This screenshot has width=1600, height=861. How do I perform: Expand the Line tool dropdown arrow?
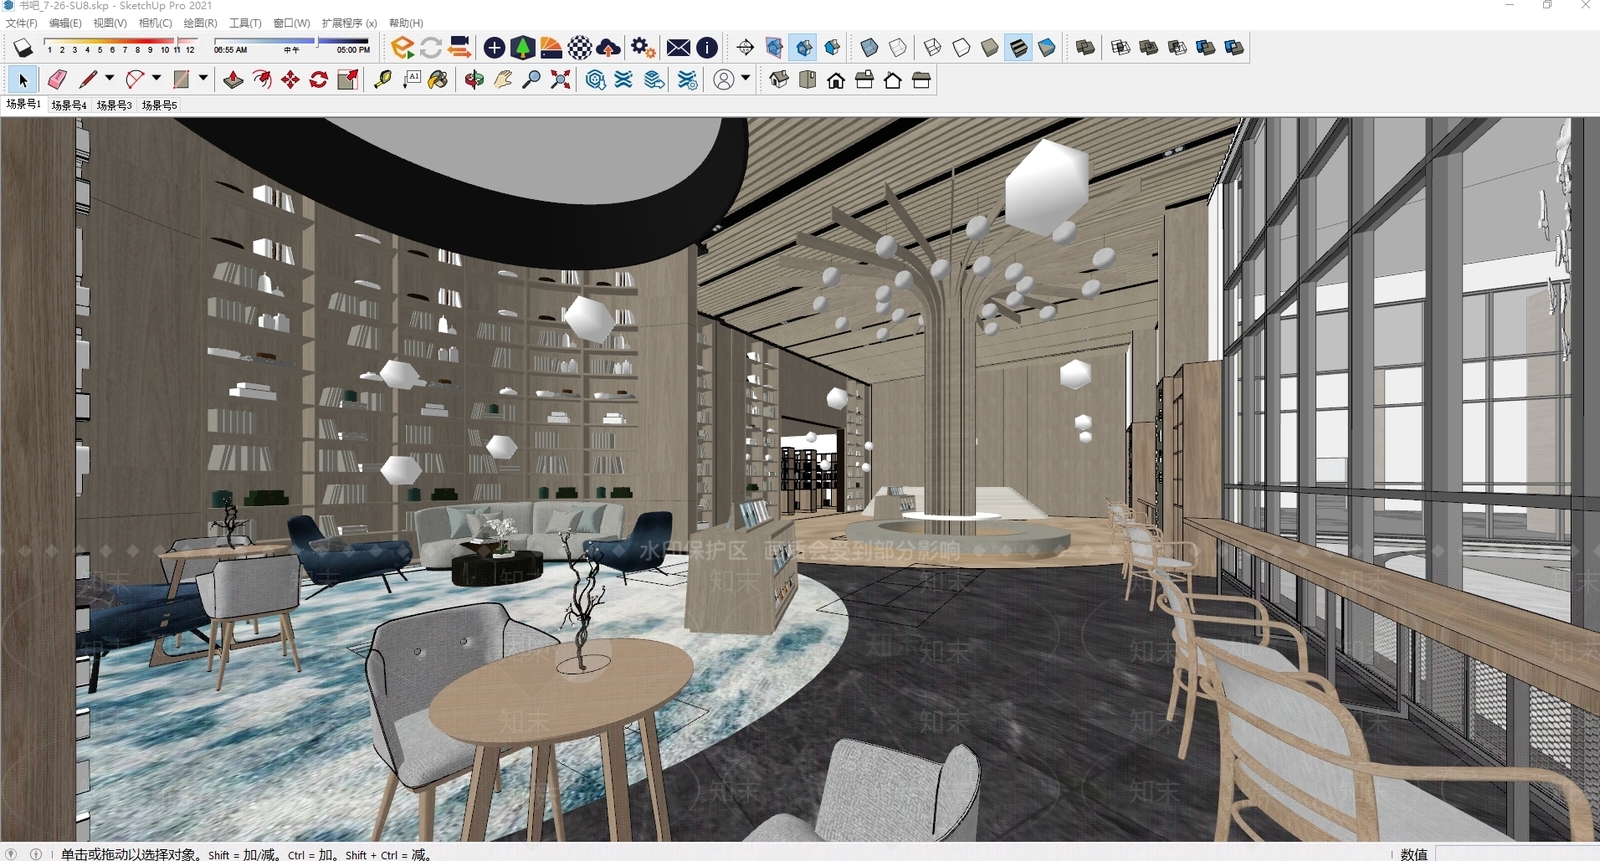point(109,78)
